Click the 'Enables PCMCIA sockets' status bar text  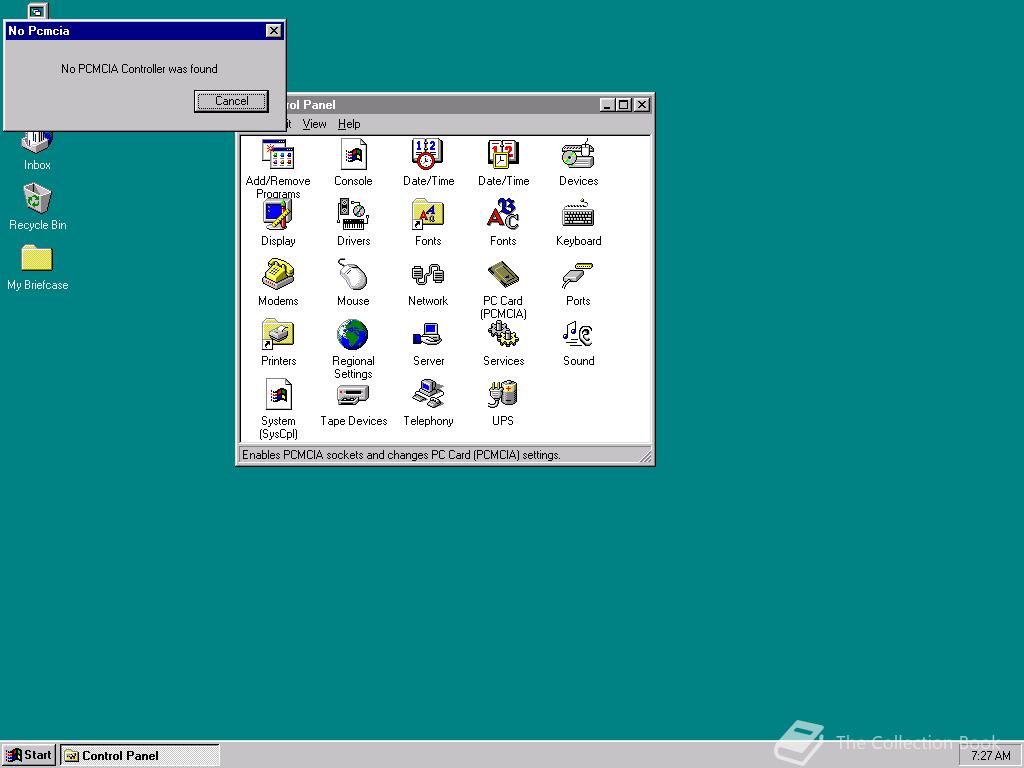coord(401,455)
